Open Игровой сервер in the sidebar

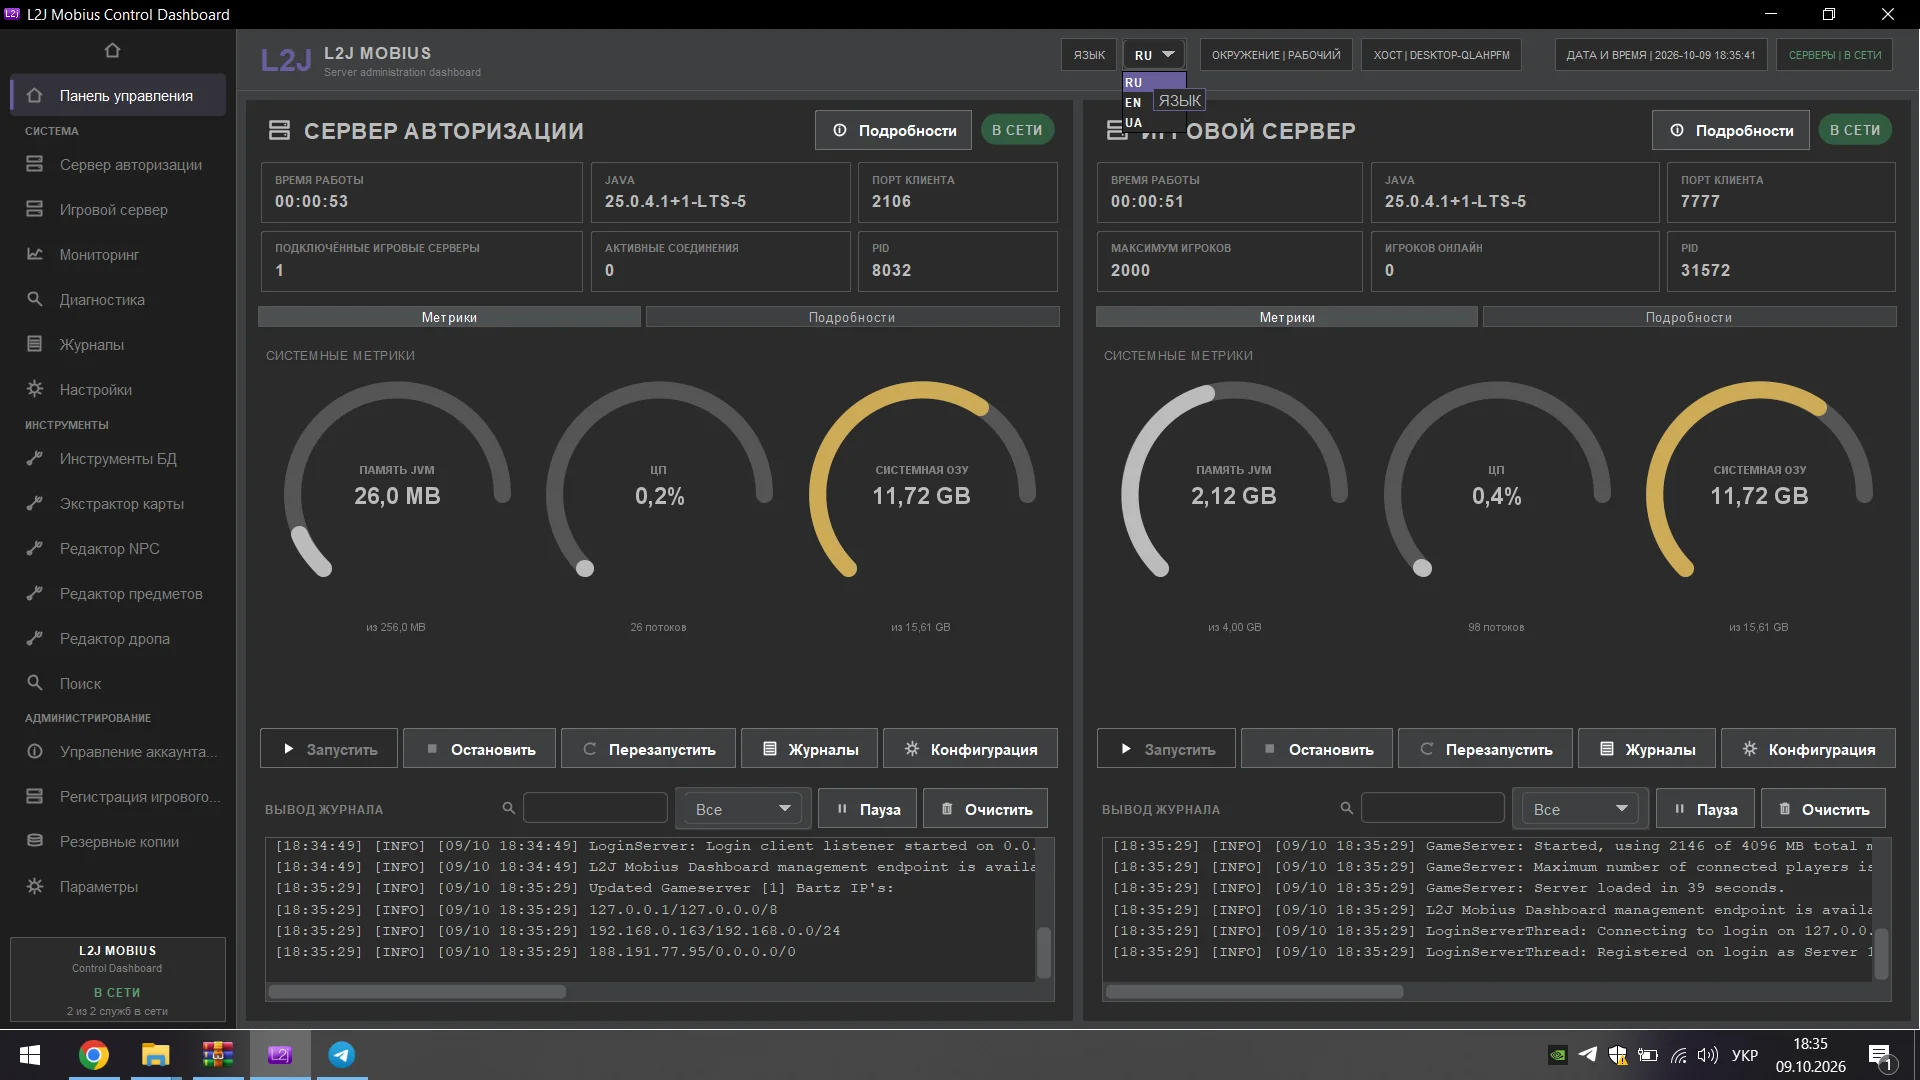(118, 210)
